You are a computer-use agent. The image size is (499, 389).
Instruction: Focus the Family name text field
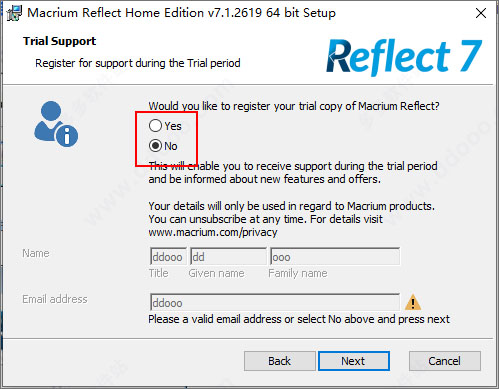click(335, 256)
